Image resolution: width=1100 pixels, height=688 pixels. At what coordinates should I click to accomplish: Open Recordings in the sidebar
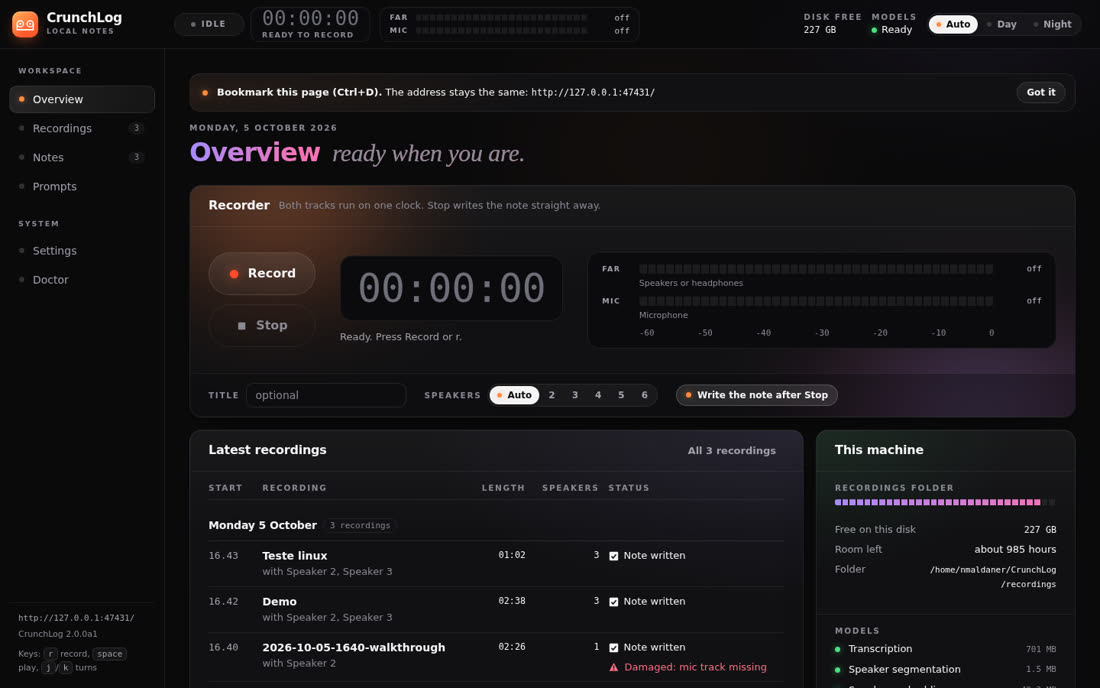click(82, 128)
